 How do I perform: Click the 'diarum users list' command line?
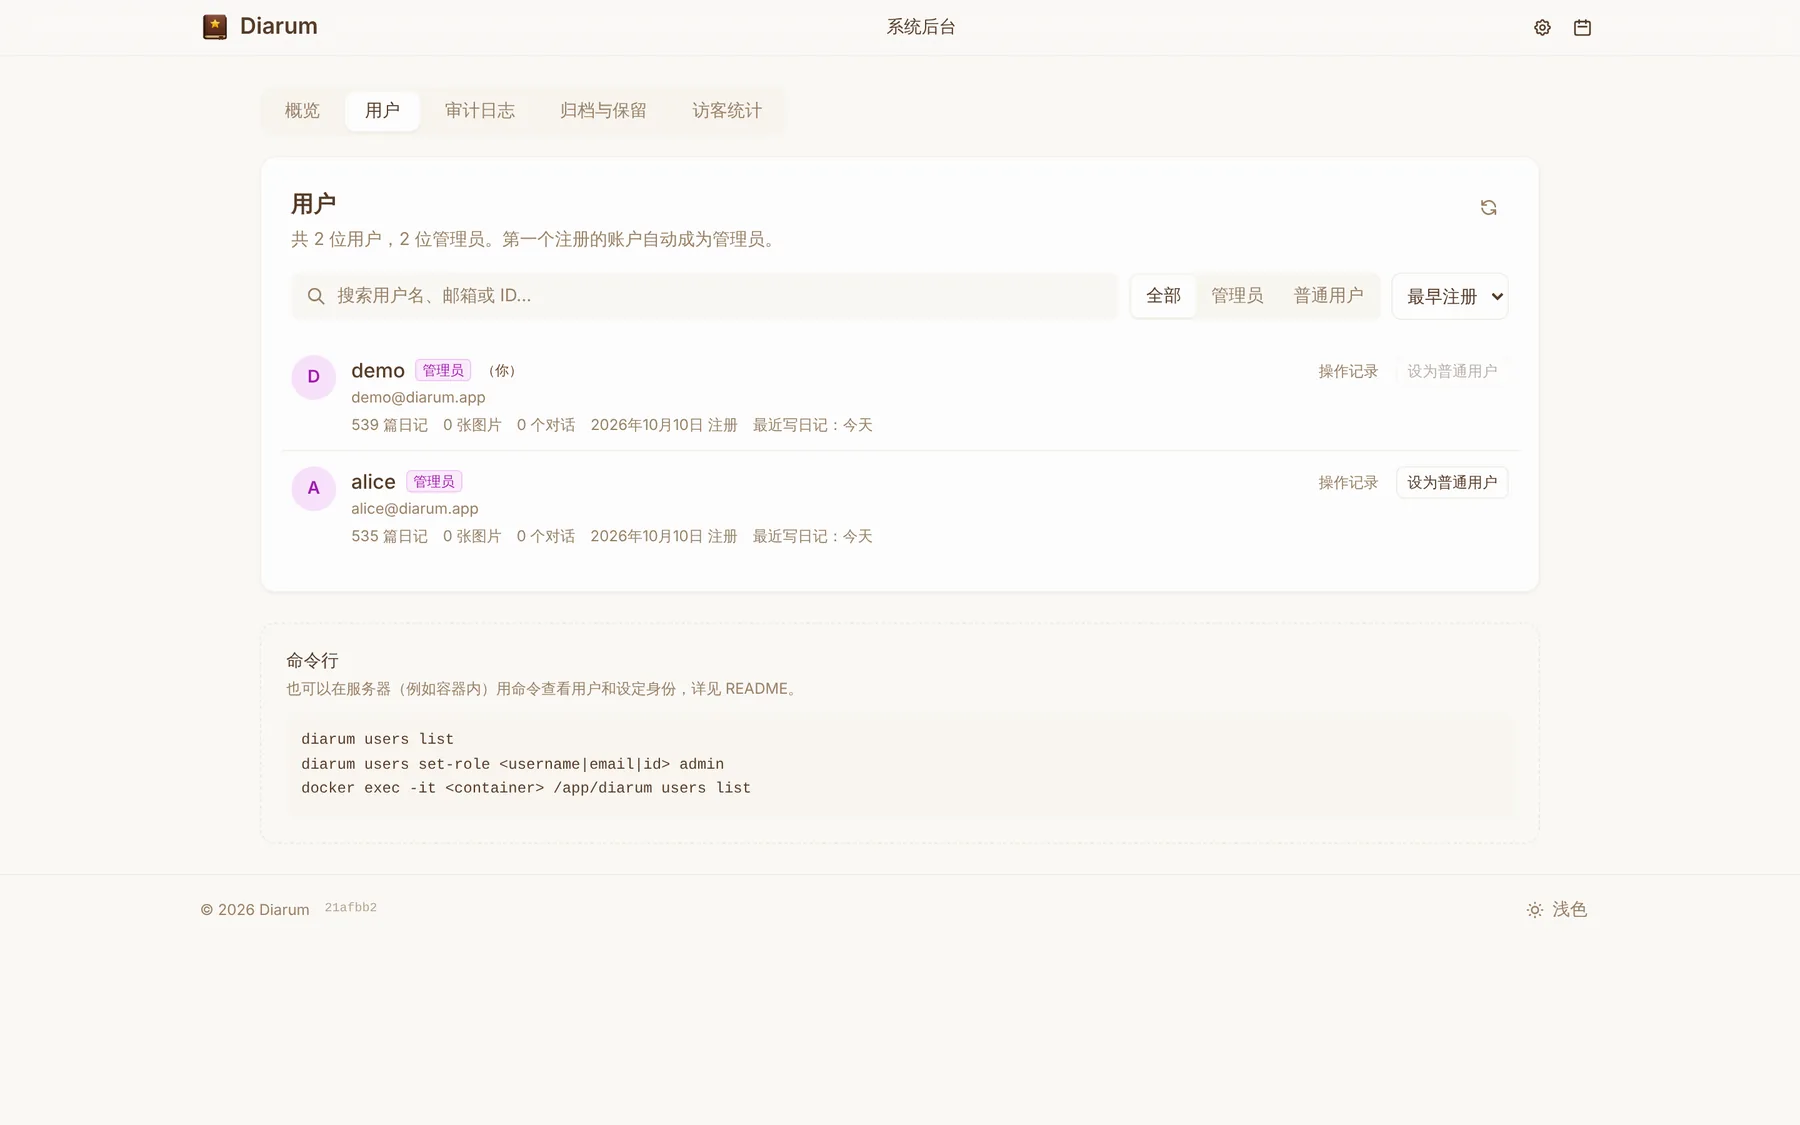[377, 739]
